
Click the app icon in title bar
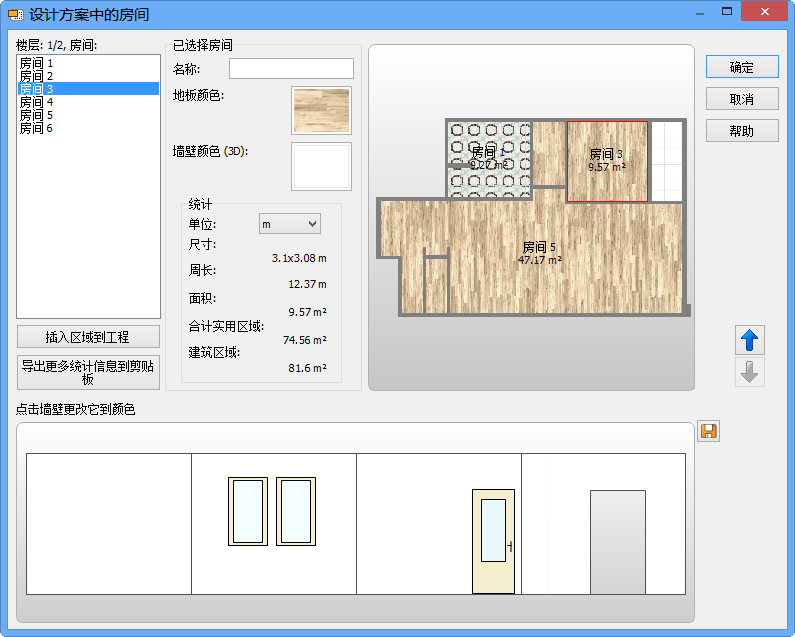click(x=15, y=14)
